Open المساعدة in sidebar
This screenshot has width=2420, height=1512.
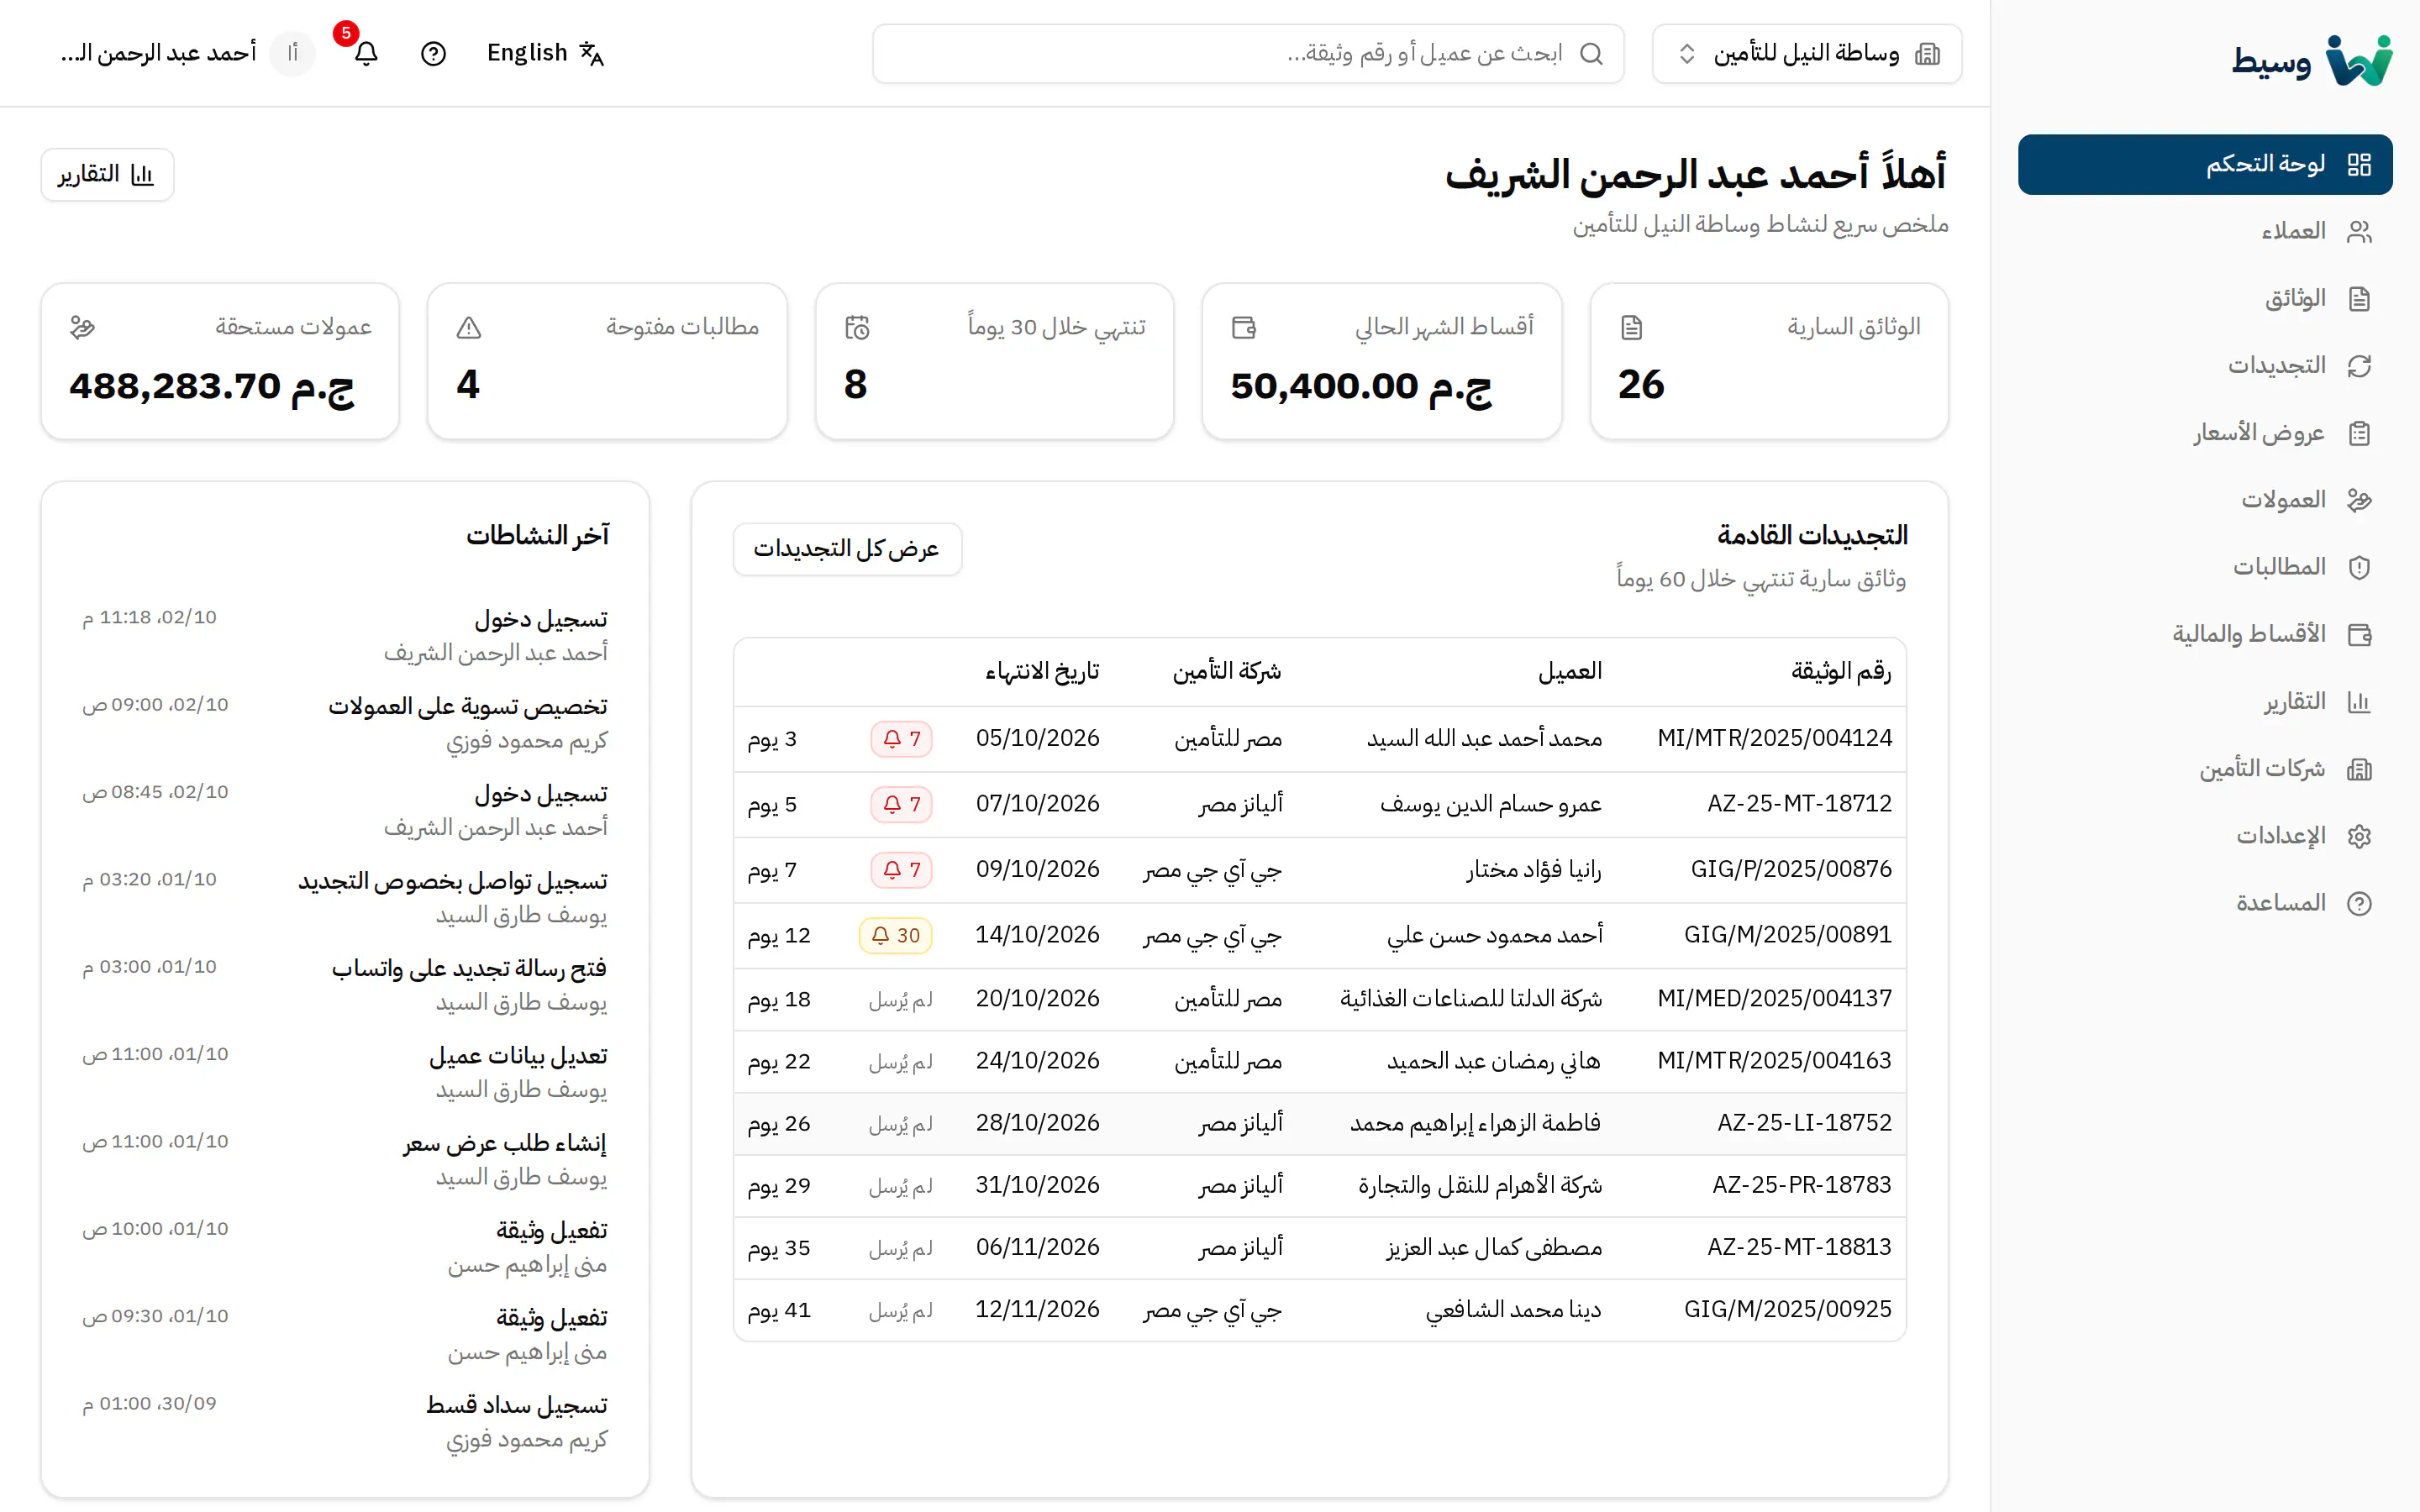tap(2205, 903)
